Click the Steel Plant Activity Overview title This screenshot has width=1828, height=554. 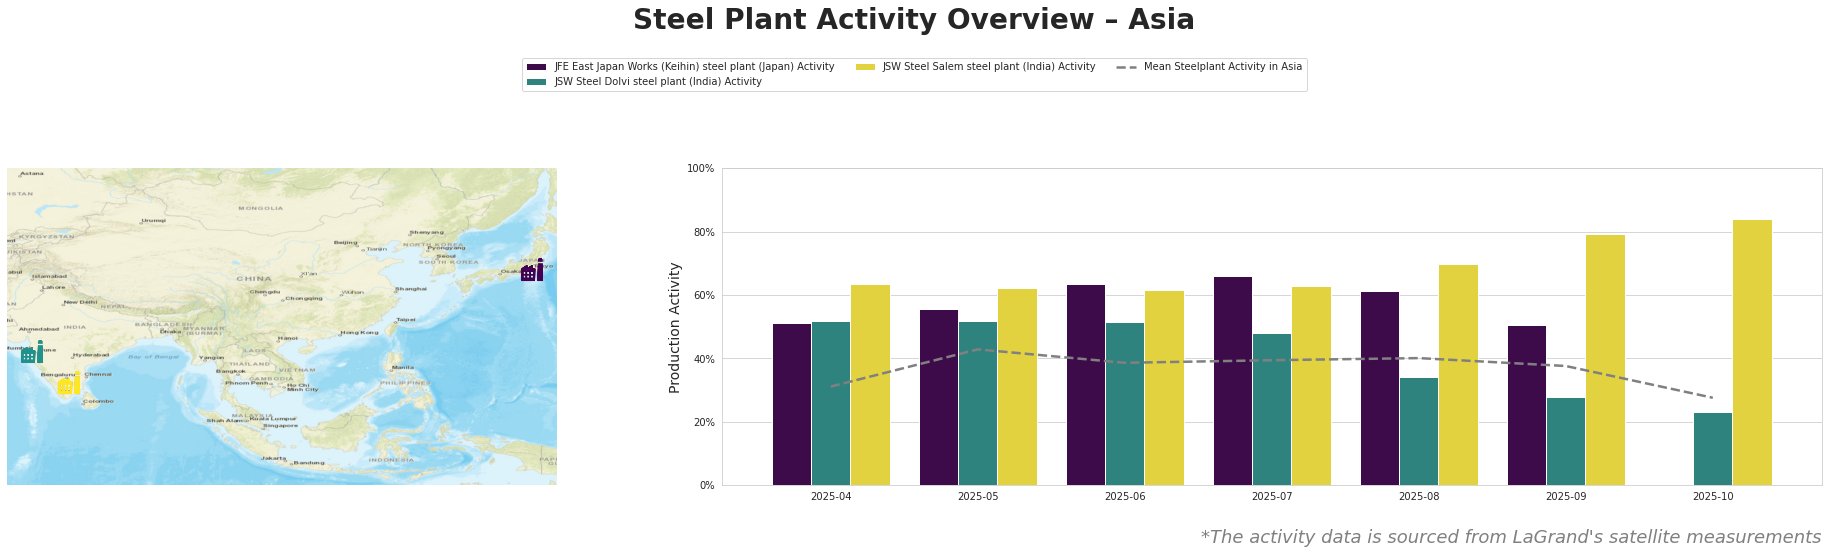(x=913, y=20)
